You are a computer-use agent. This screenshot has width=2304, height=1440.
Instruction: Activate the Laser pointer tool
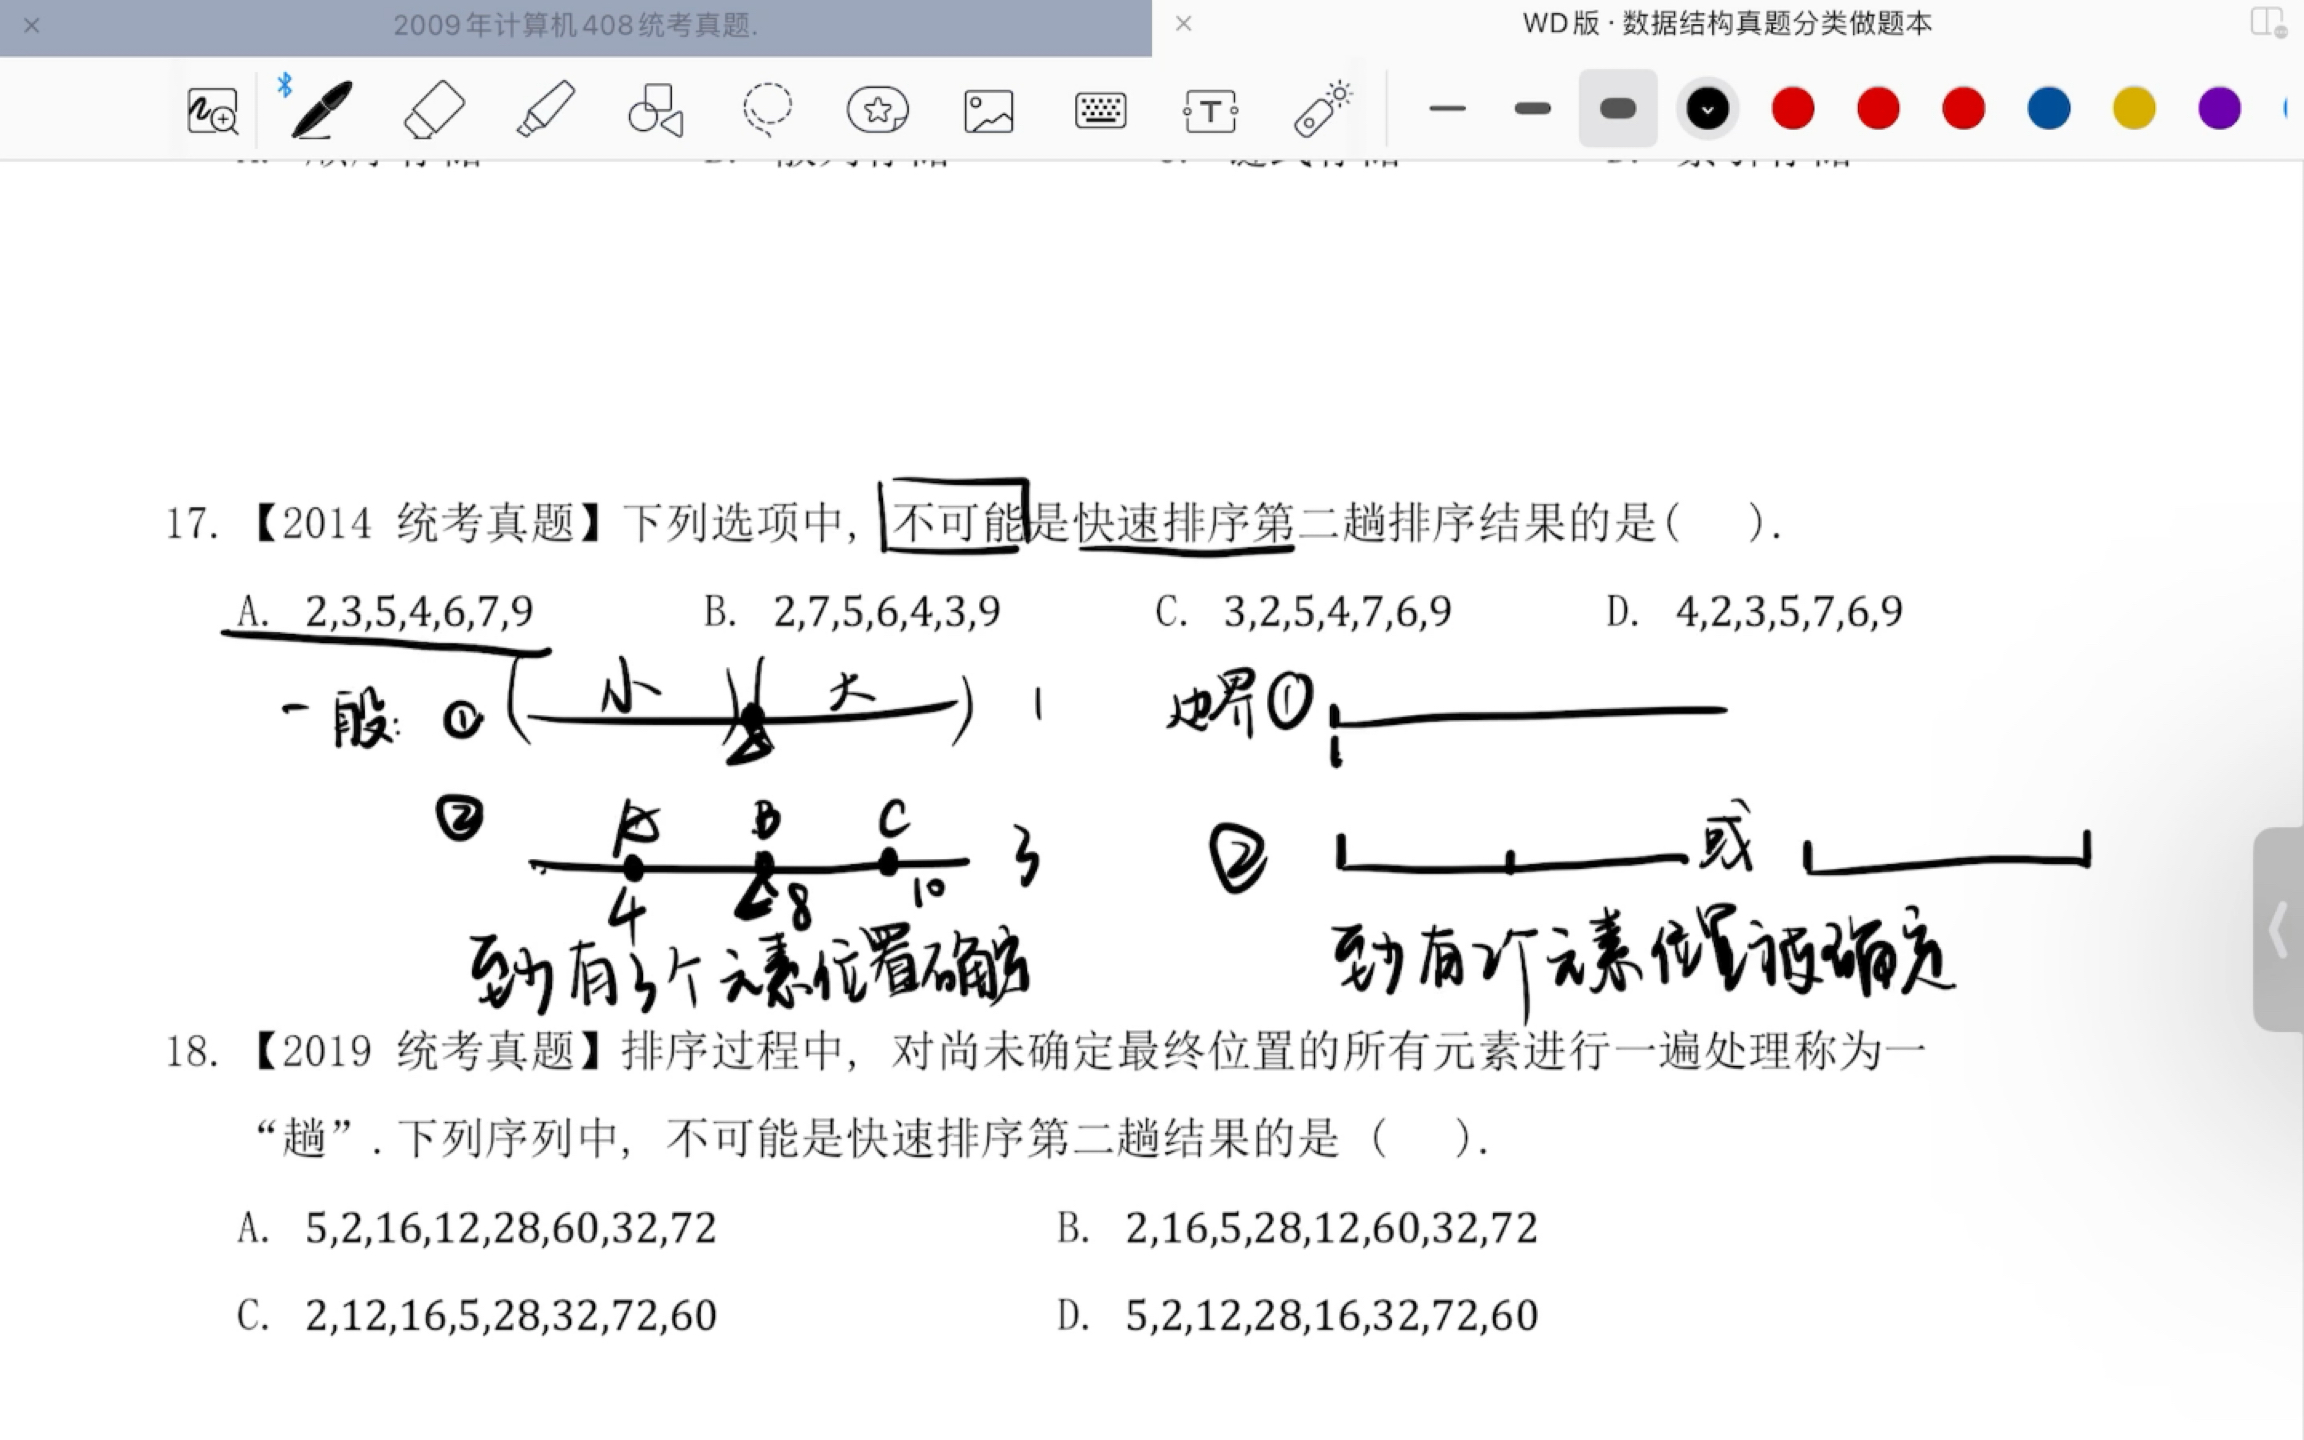point(1322,109)
